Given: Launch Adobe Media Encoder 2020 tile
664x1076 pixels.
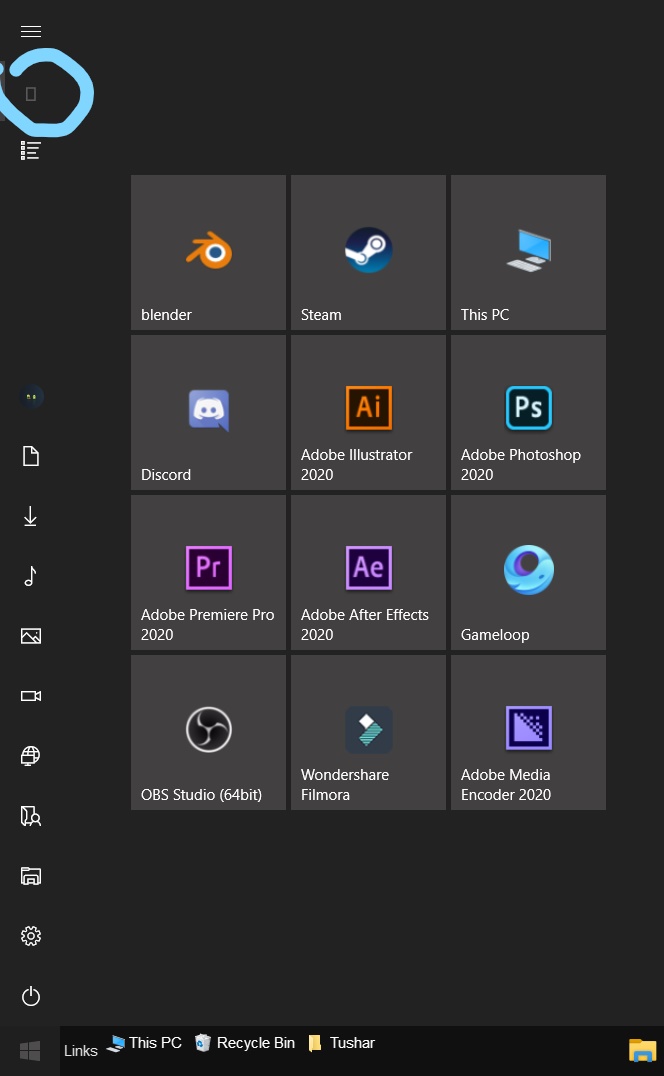Looking at the screenshot, I should pyautogui.click(x=528, y=732).
